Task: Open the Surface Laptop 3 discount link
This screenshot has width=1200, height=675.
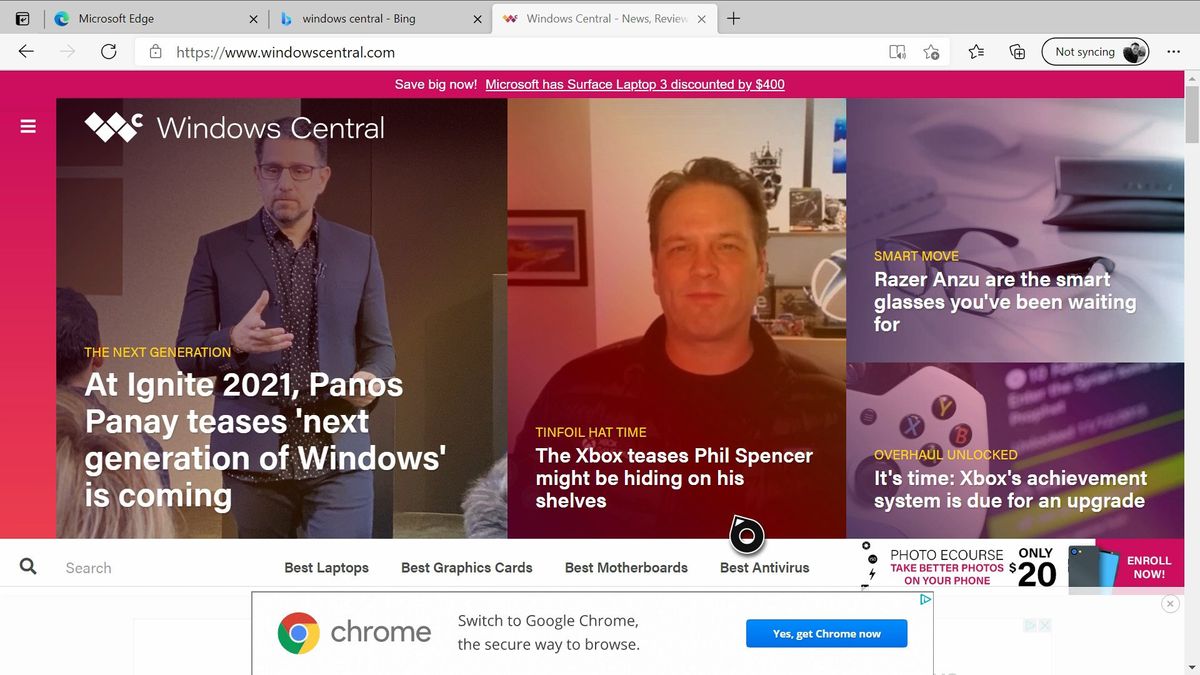Action: 634,84
